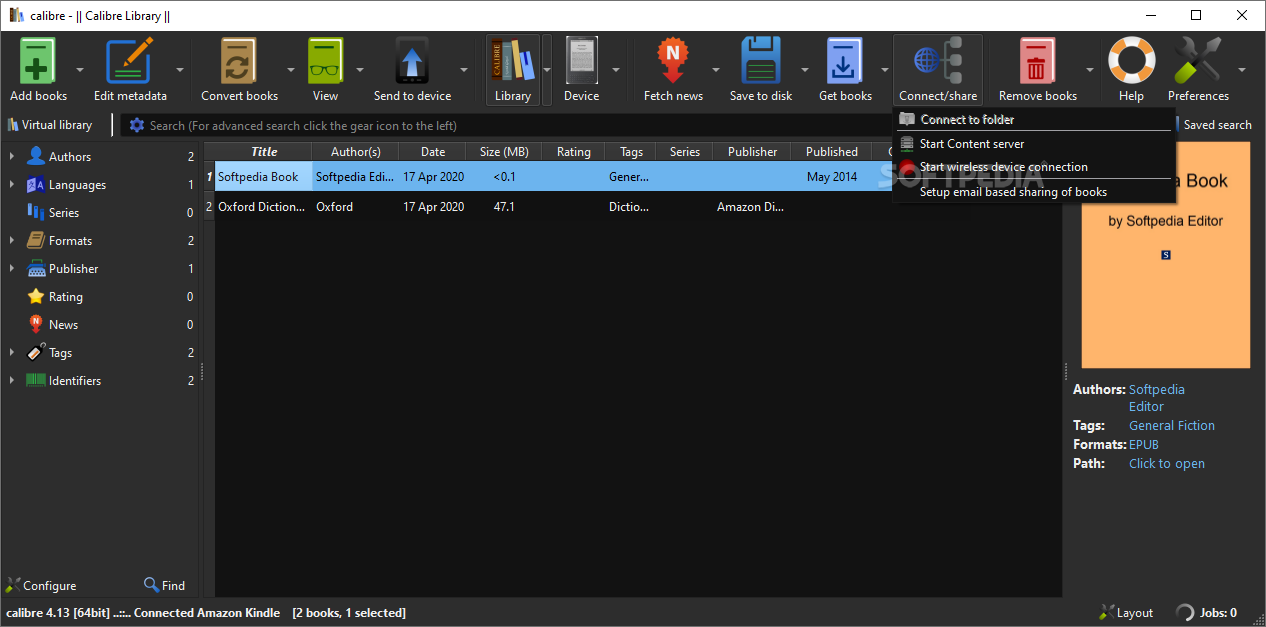1266x627 pixels.
Task: Open the Layout button
Action: (1126, 612)
